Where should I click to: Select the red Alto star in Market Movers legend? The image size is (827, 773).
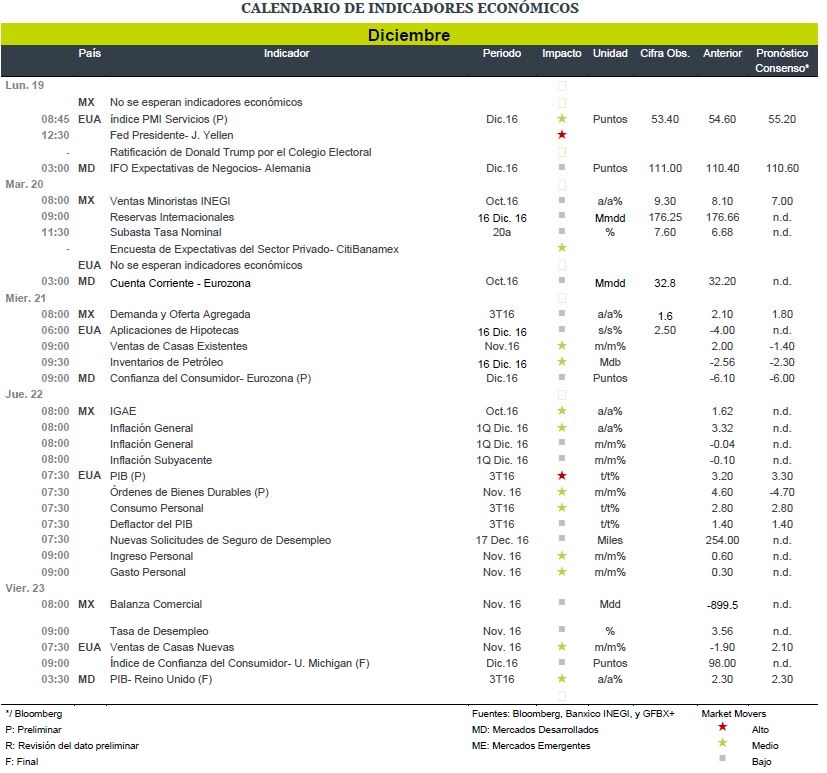[723, 727]
